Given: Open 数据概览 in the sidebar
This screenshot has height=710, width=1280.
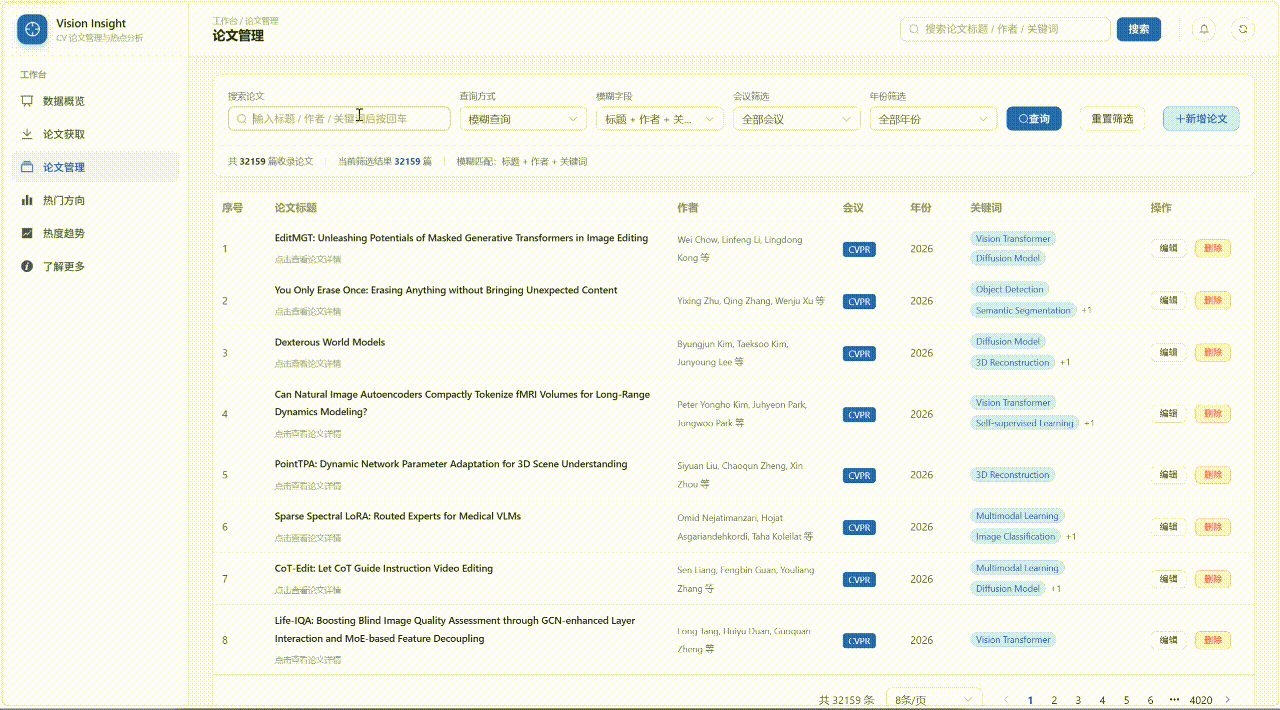Looking at the screenshot, I should point(95,101).
